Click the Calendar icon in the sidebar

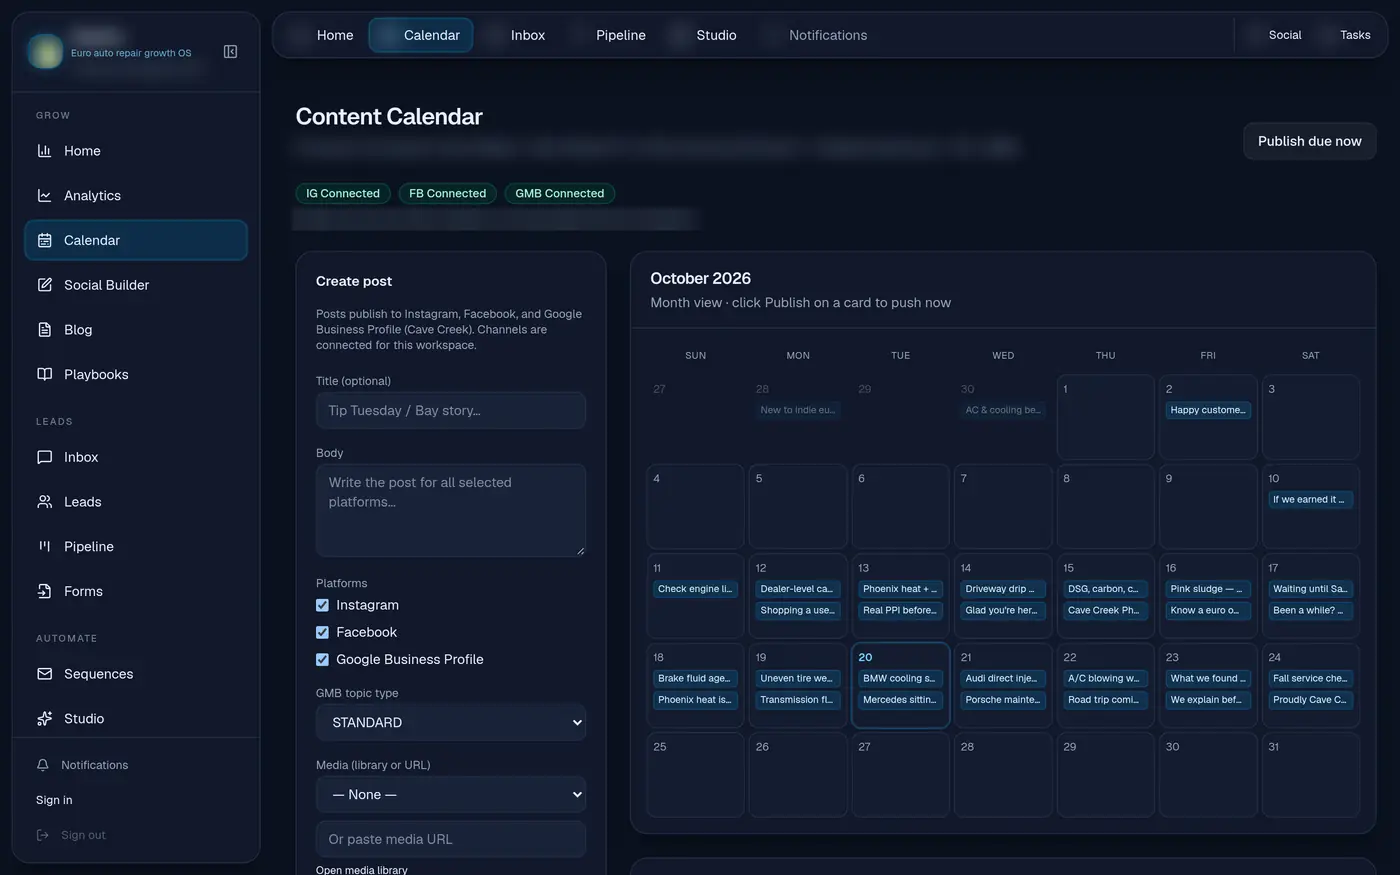(x=44, y=240)
